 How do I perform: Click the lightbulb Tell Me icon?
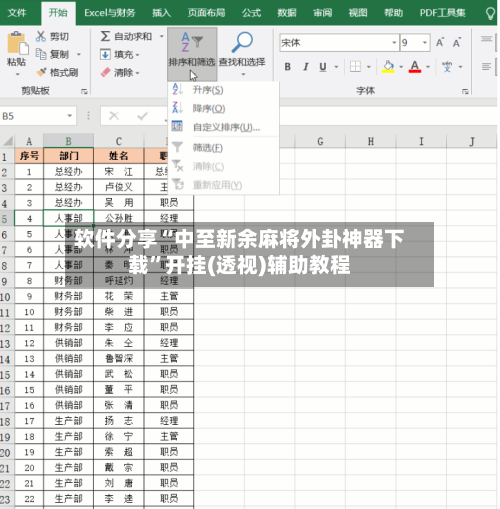point(490,13)
